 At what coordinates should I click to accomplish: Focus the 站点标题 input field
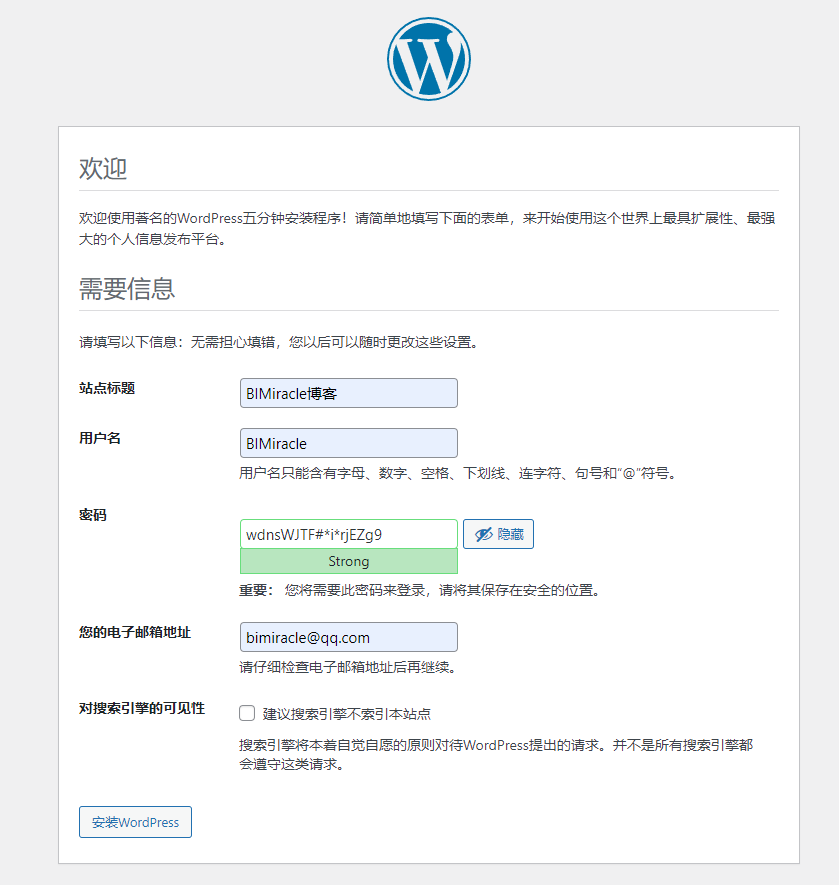[x=348, y=393]
